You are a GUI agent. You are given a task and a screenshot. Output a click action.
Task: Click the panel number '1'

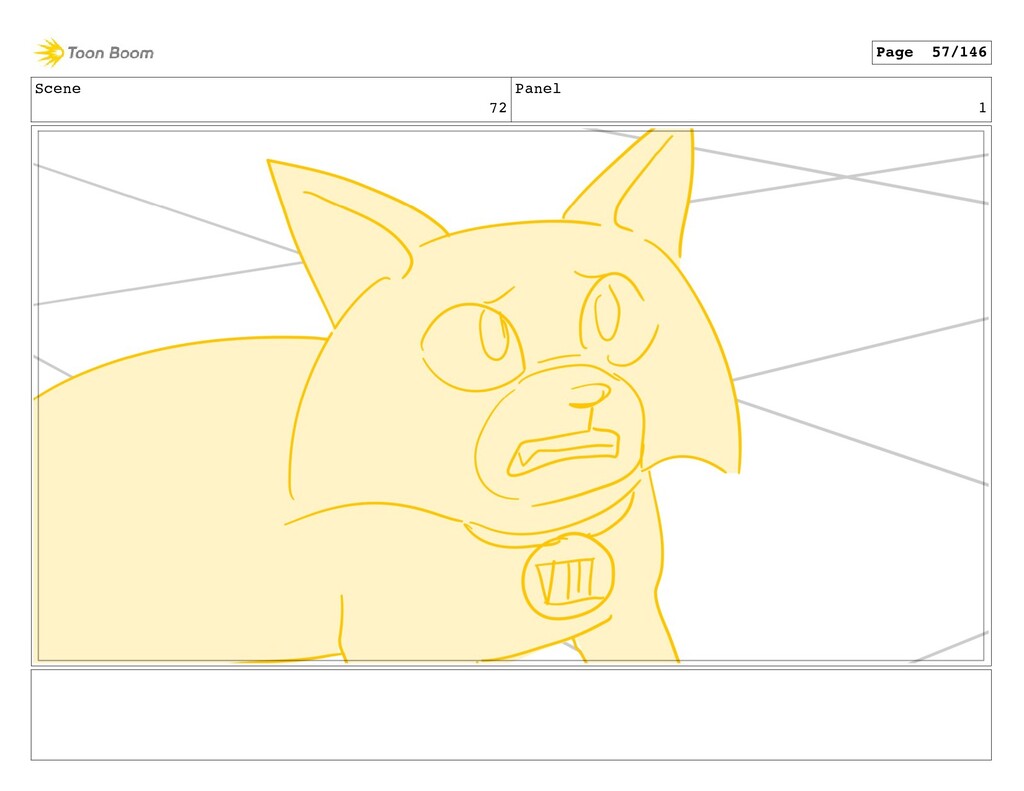(x=982, y=108)
